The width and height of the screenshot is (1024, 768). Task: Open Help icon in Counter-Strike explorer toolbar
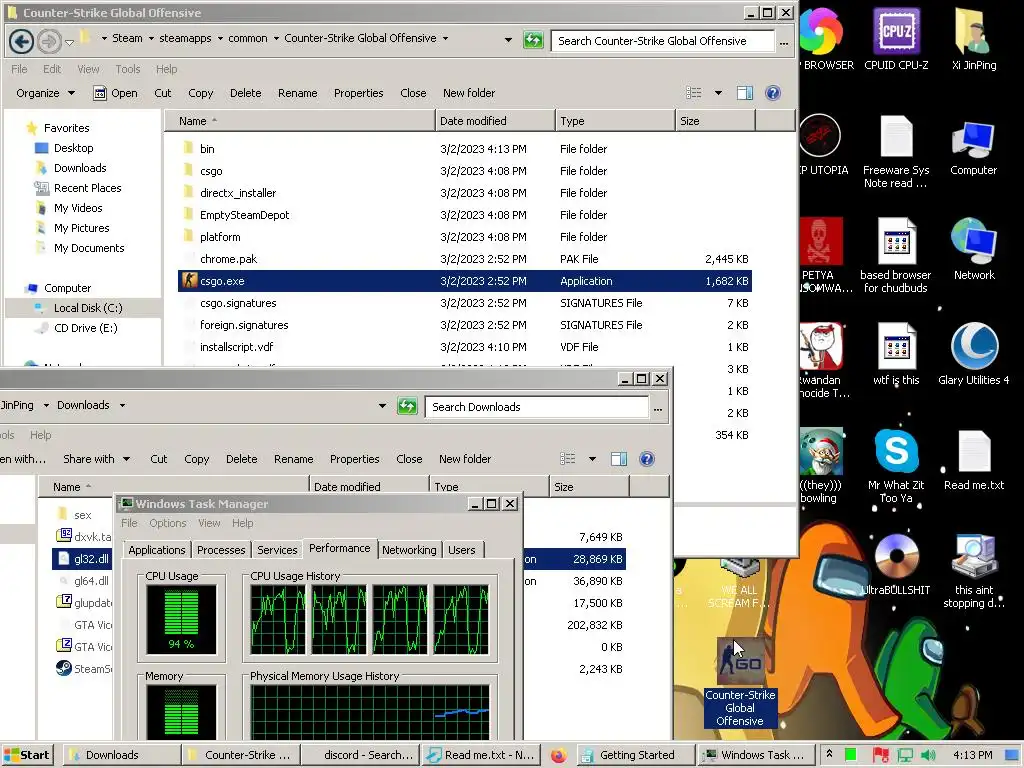pyautogui.click(x=773, y=93)
